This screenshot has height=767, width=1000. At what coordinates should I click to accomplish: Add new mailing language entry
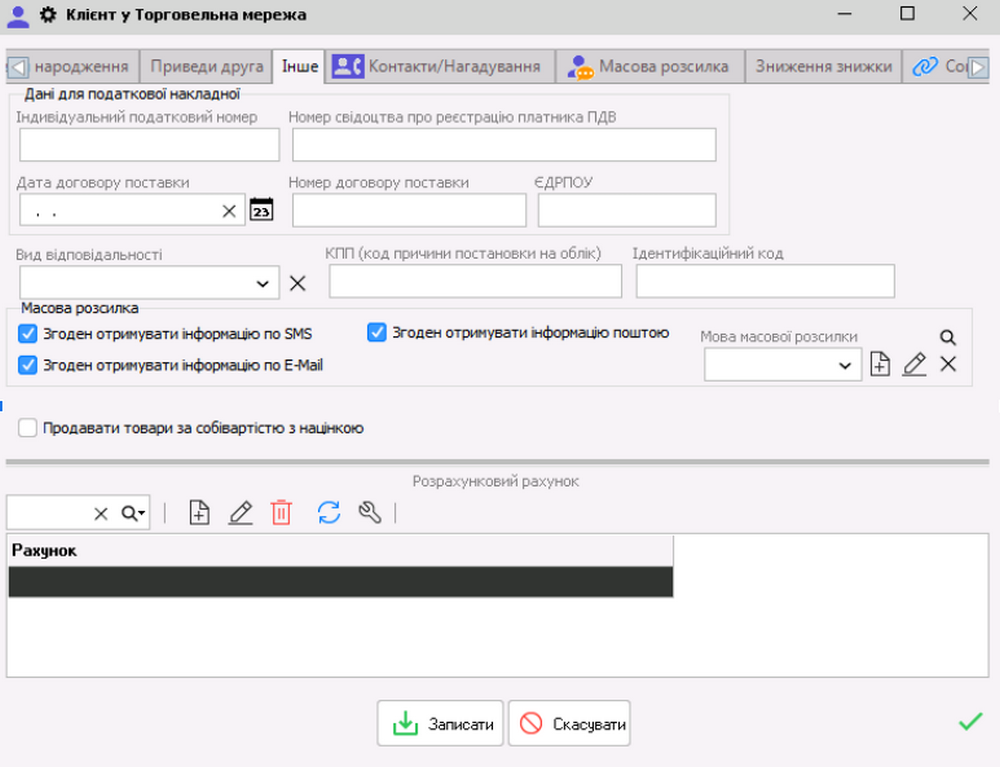[x=880, y=365]
